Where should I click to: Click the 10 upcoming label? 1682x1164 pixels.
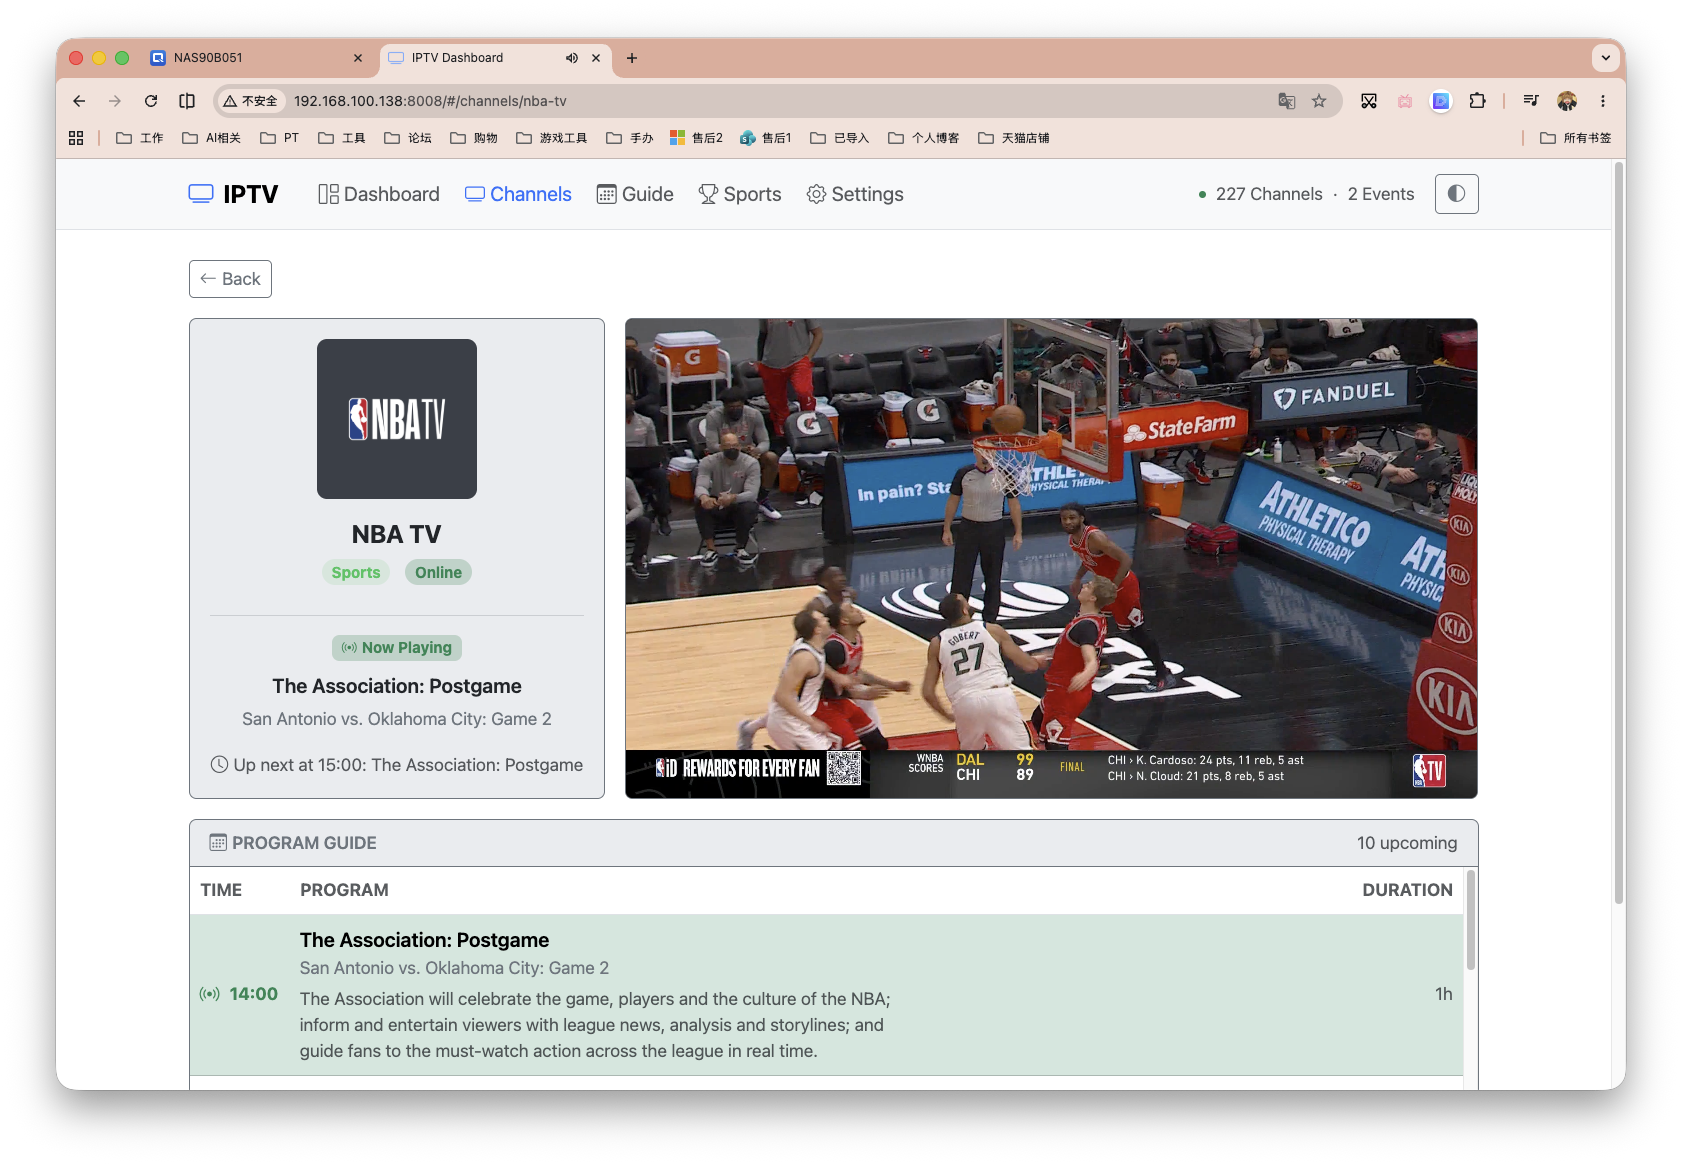coord(1407,843)
